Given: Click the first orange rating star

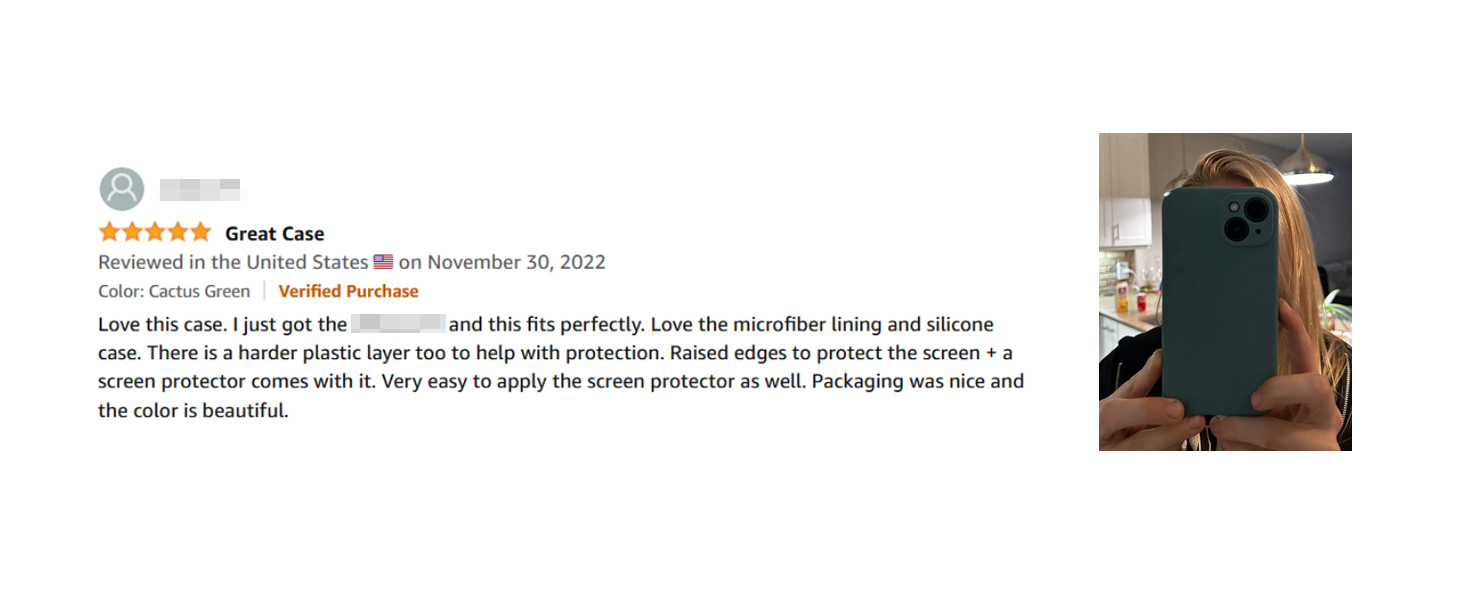Looking at the screenshot, I should click(x=109, y=233).
